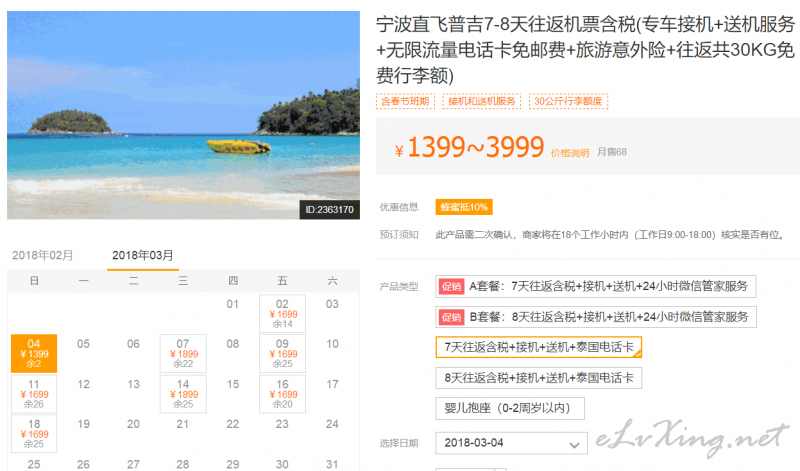Click the 月售68 monthly sales text
Image resolution: width=800 pixels, height=471 pixels.
pos(612,152)
